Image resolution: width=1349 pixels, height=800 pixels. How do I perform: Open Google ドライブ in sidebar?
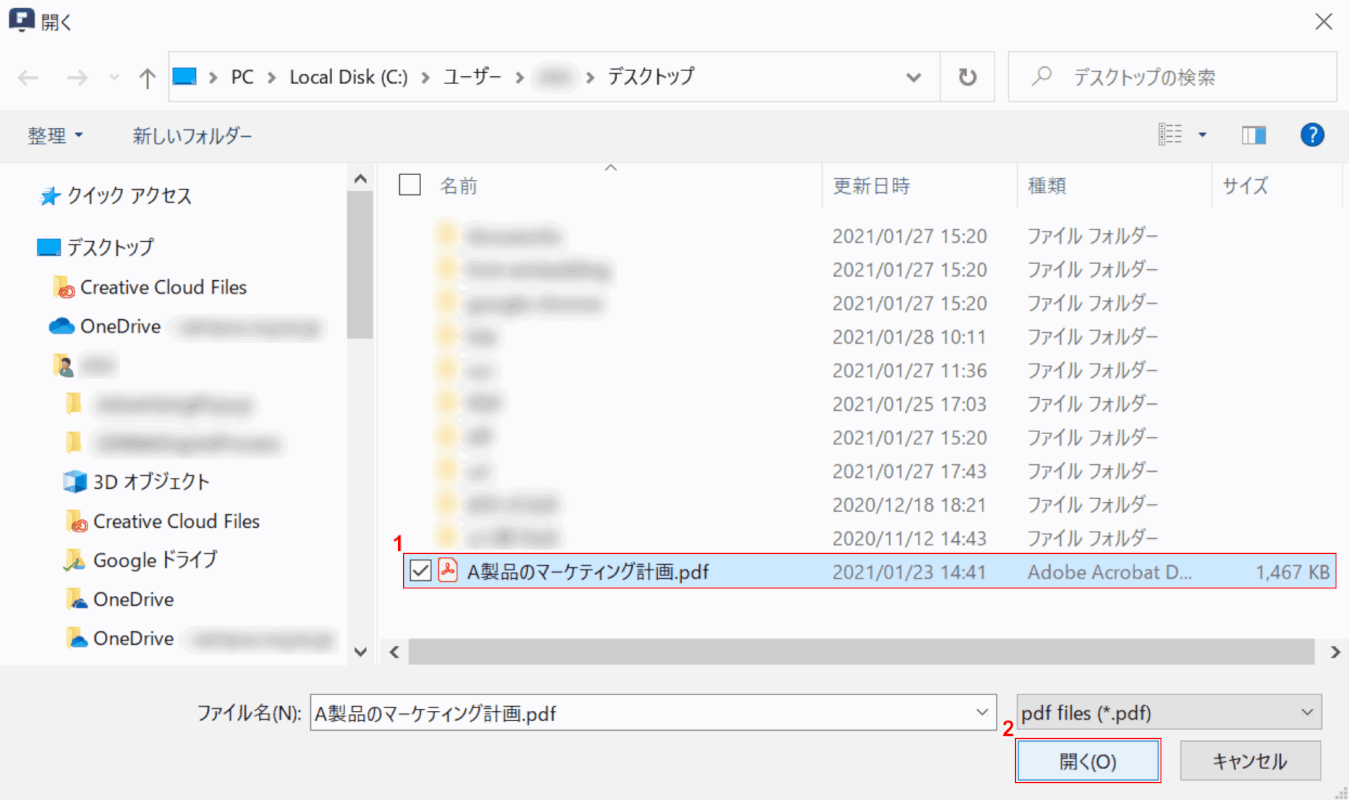[154, 560]
